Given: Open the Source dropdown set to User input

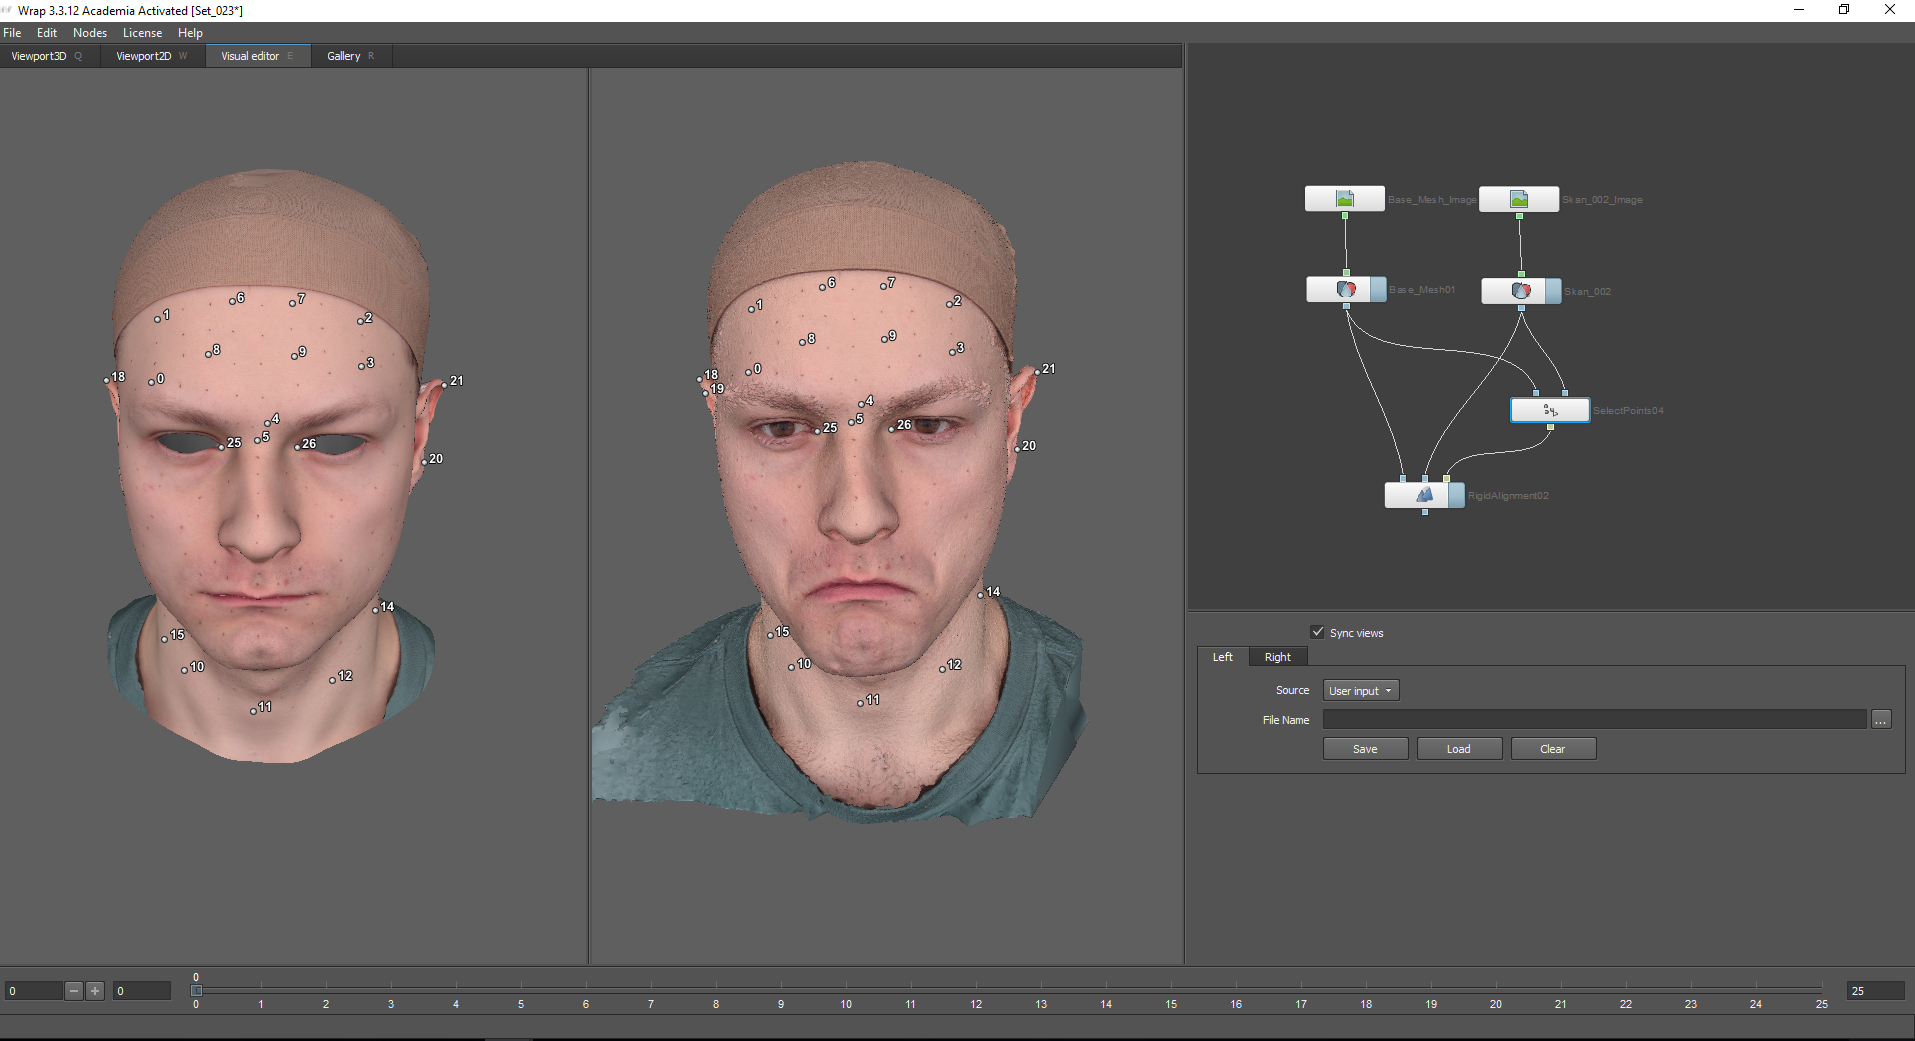Looking at the screenshot, I should click(1361, 691).
